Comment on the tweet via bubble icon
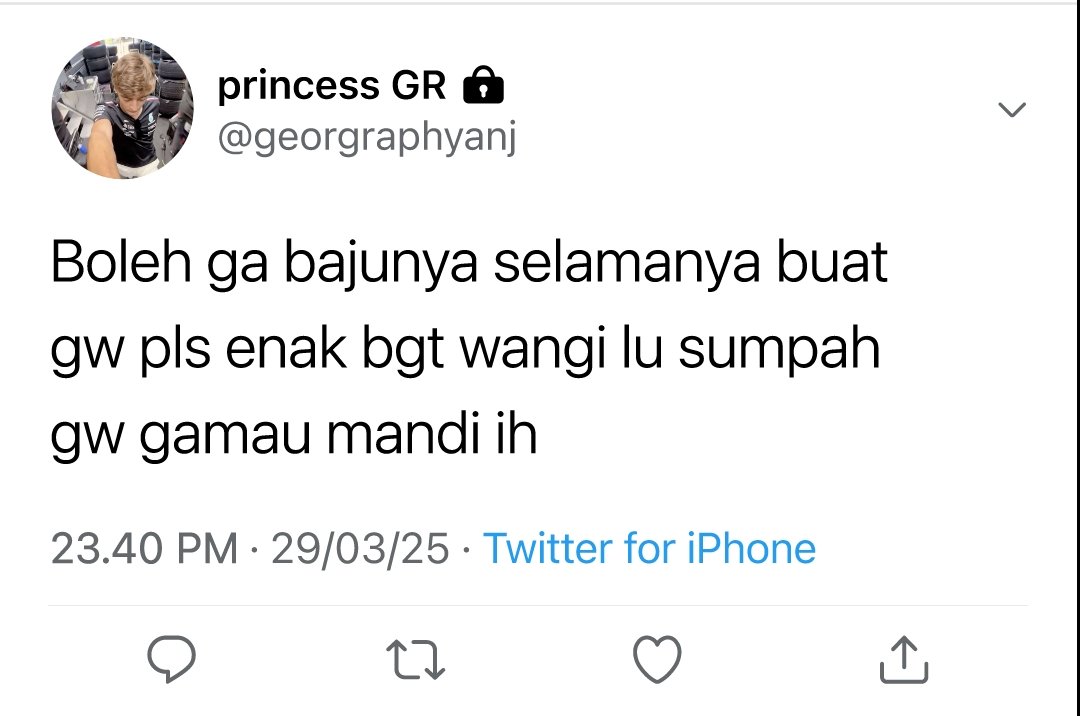The width and height of the screenshot is (1080, 716). pos(172,659)
